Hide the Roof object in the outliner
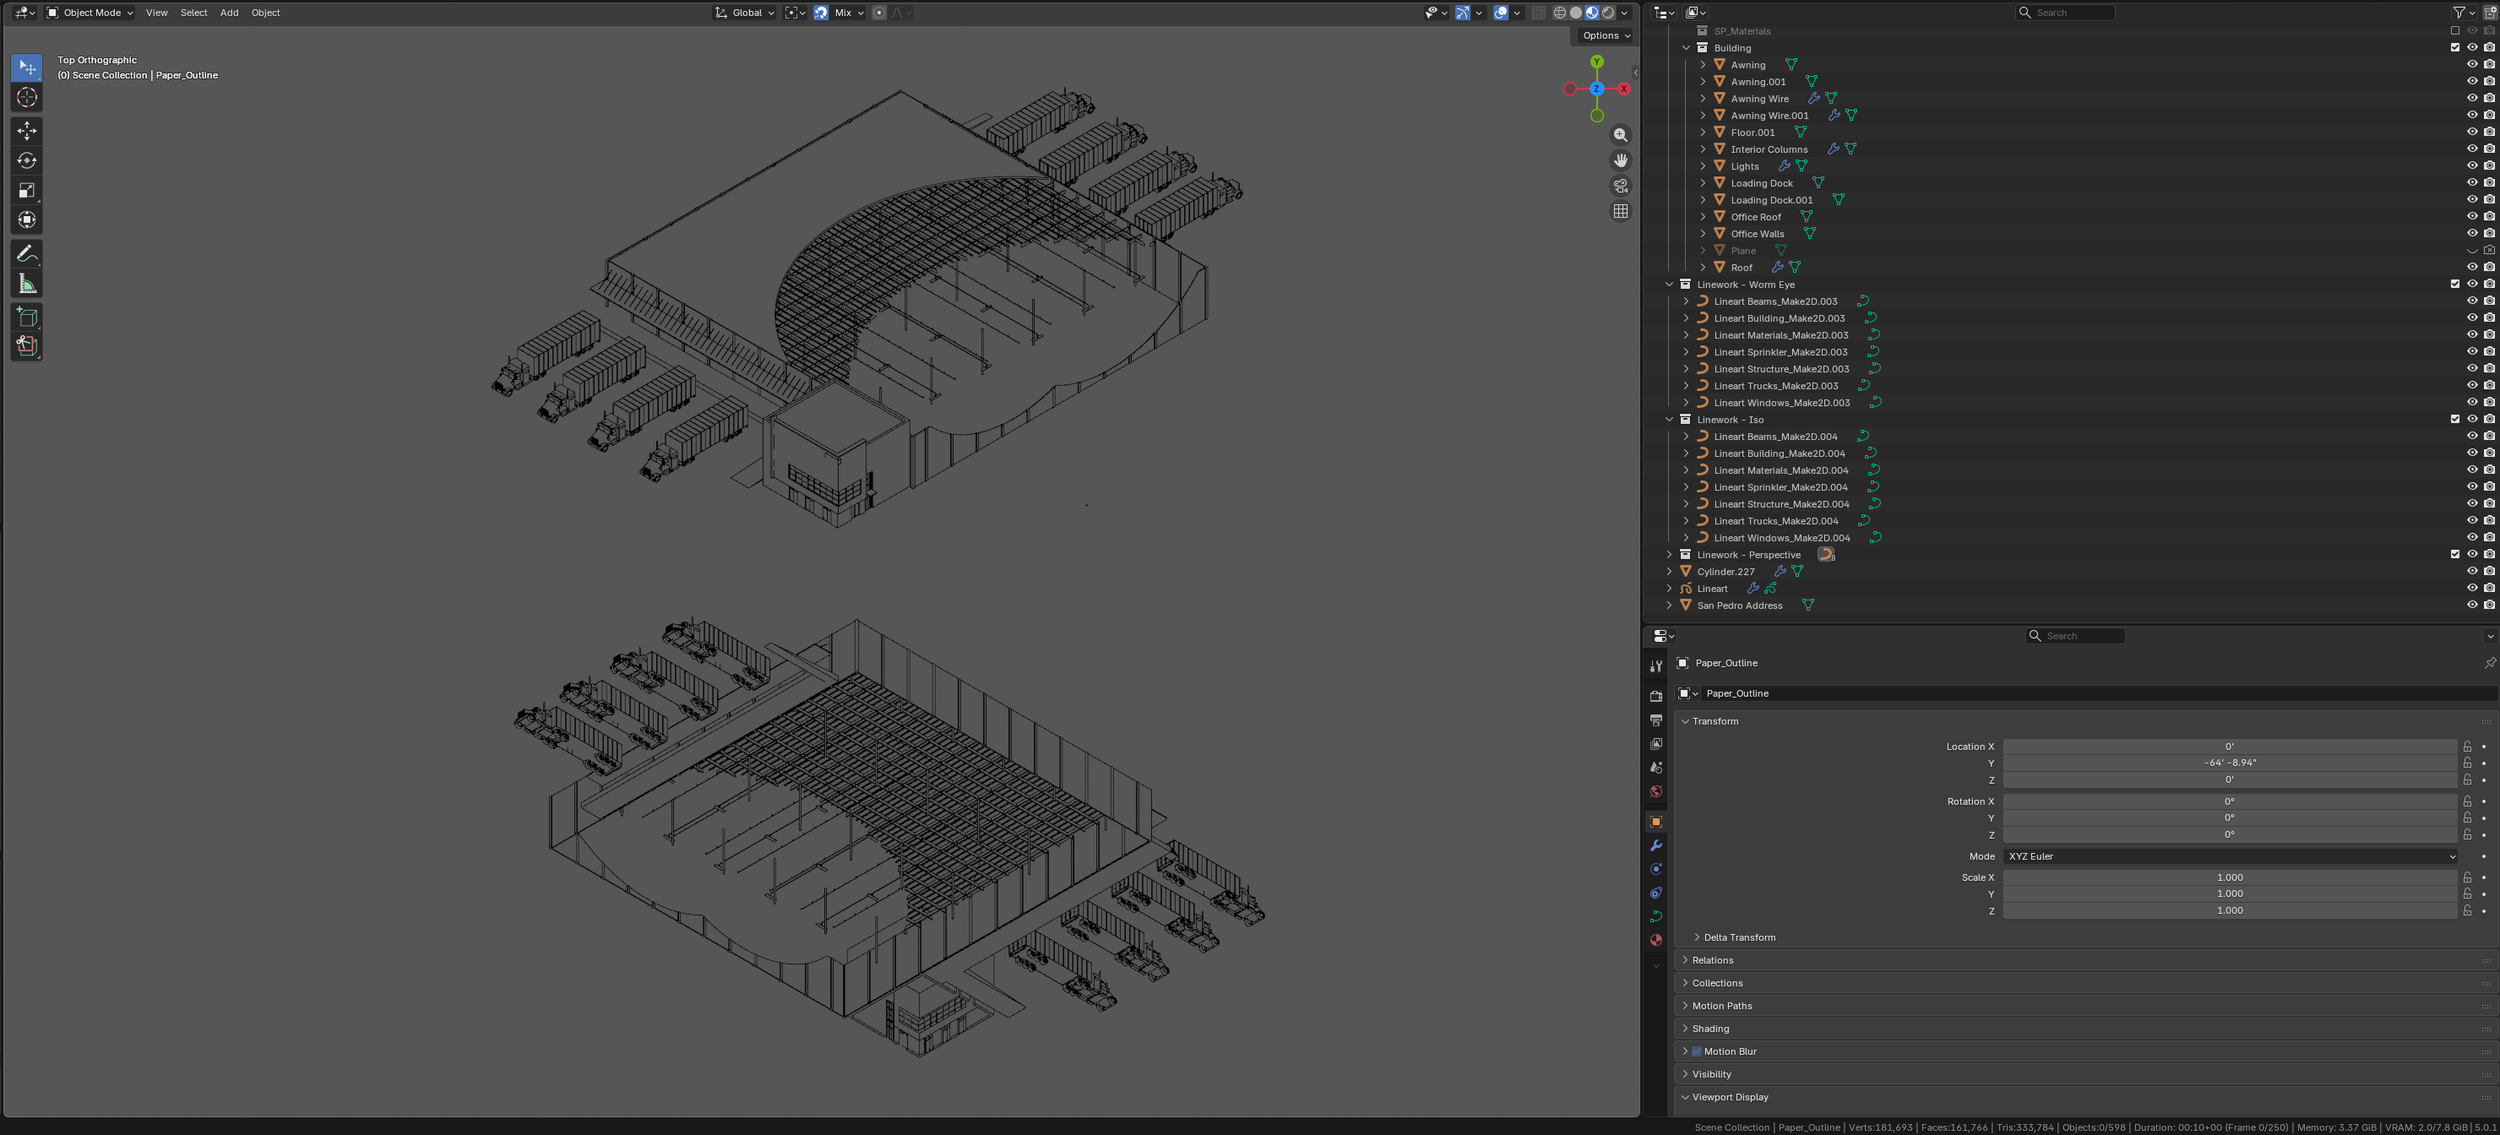Image resolution: width=2500 pixels, height=1135 pixels. (2473, 267)
